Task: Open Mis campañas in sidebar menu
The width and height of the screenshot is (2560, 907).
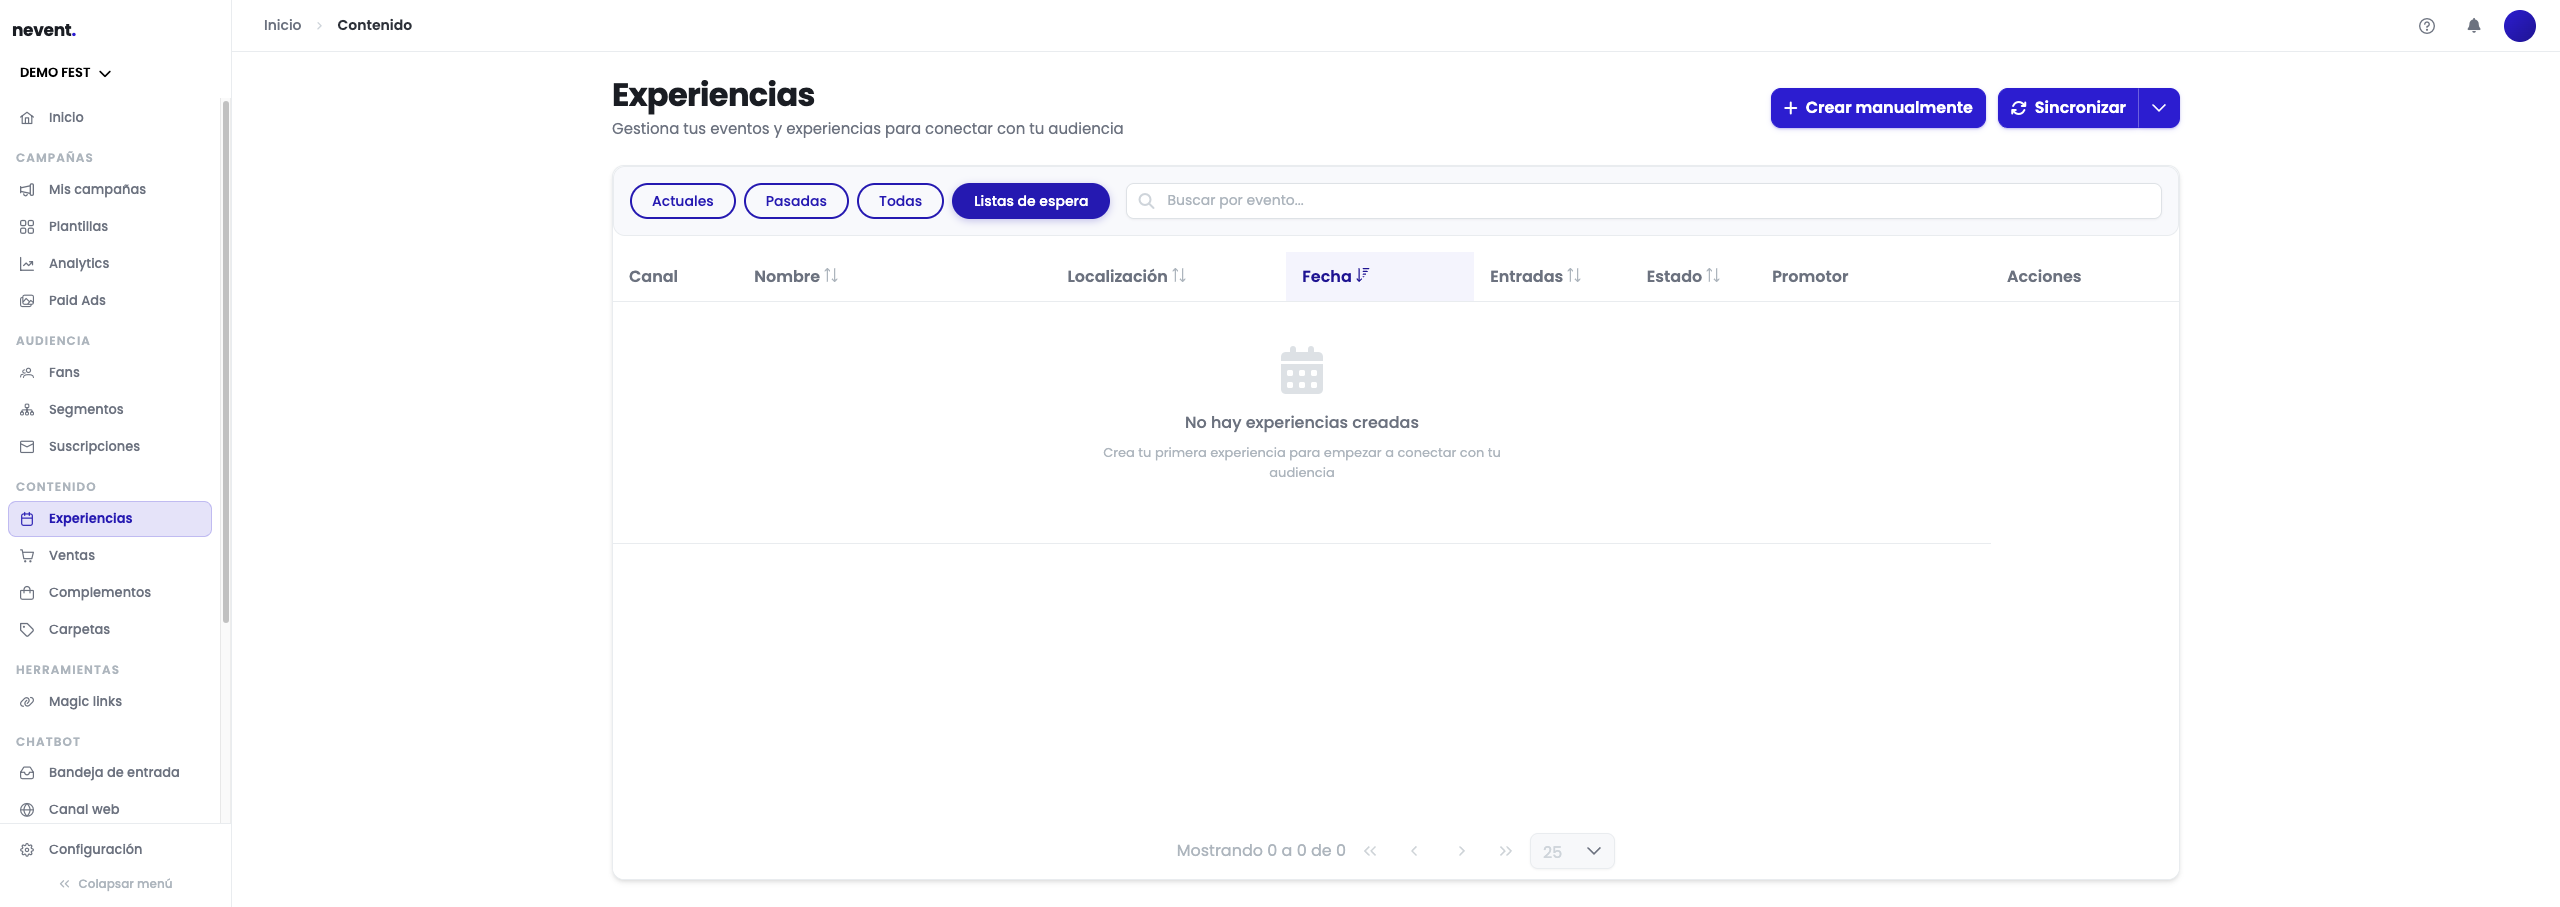Action: point(110,190)
